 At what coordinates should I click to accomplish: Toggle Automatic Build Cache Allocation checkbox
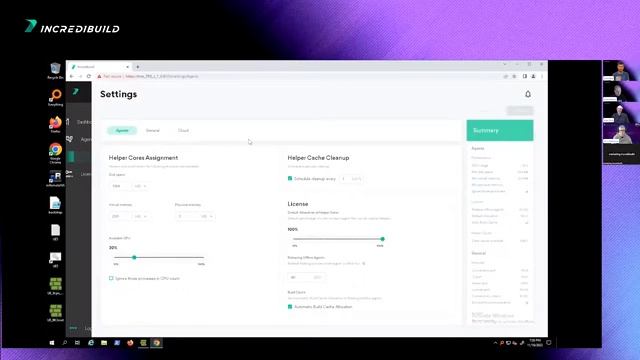pos(290,307)
